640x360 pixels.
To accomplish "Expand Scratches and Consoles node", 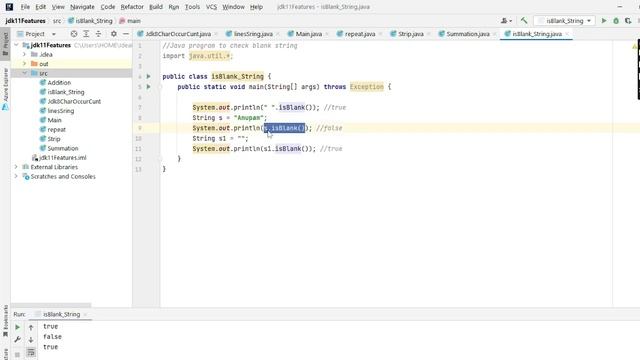I will click(x=16, y=176).
